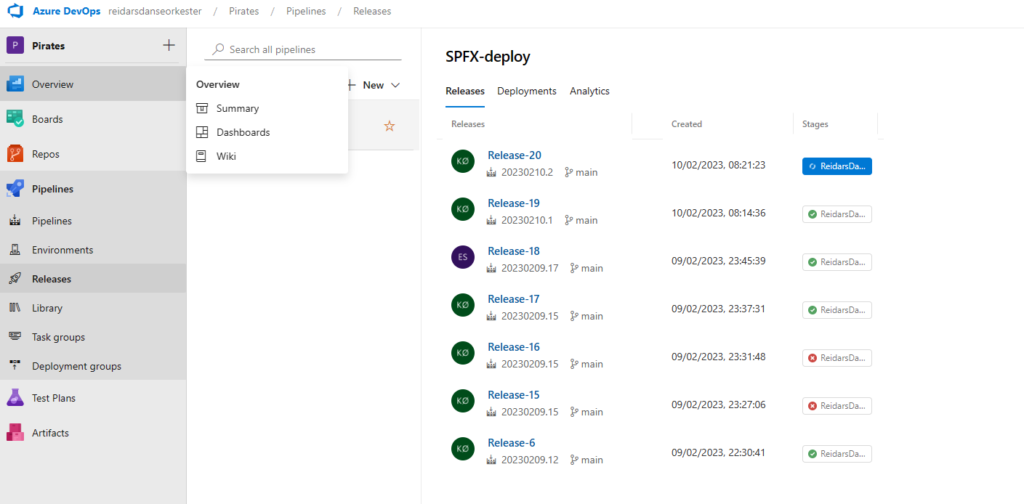Open the Release-19 link
The width and height of the screenshot is (1024, 504).
click(513, 203)
